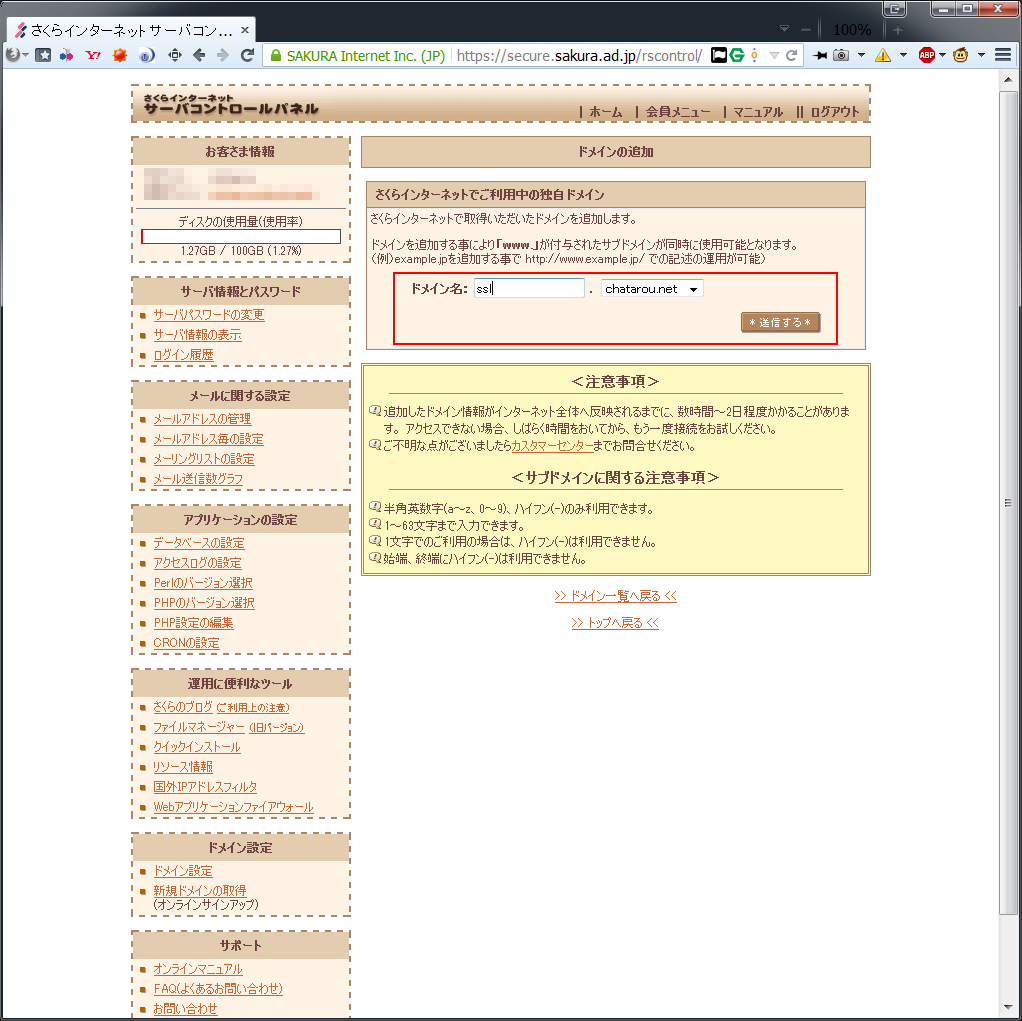Click the Greasemonkey monkey icon
The image size is (1022, 1021).
point(961,55)
